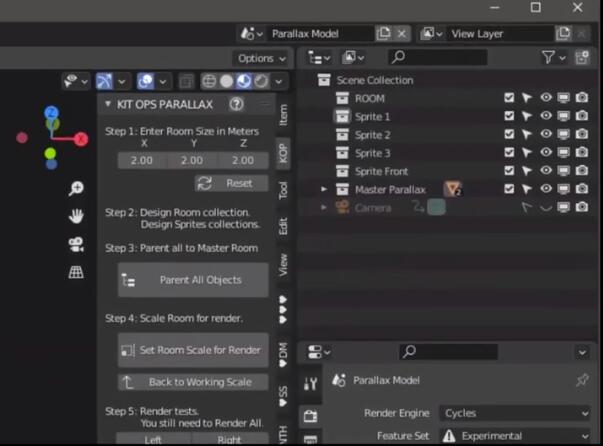Toggle viewport gizmos icon
This screenshot has height=446, width=603.
(x=104, y=81)
